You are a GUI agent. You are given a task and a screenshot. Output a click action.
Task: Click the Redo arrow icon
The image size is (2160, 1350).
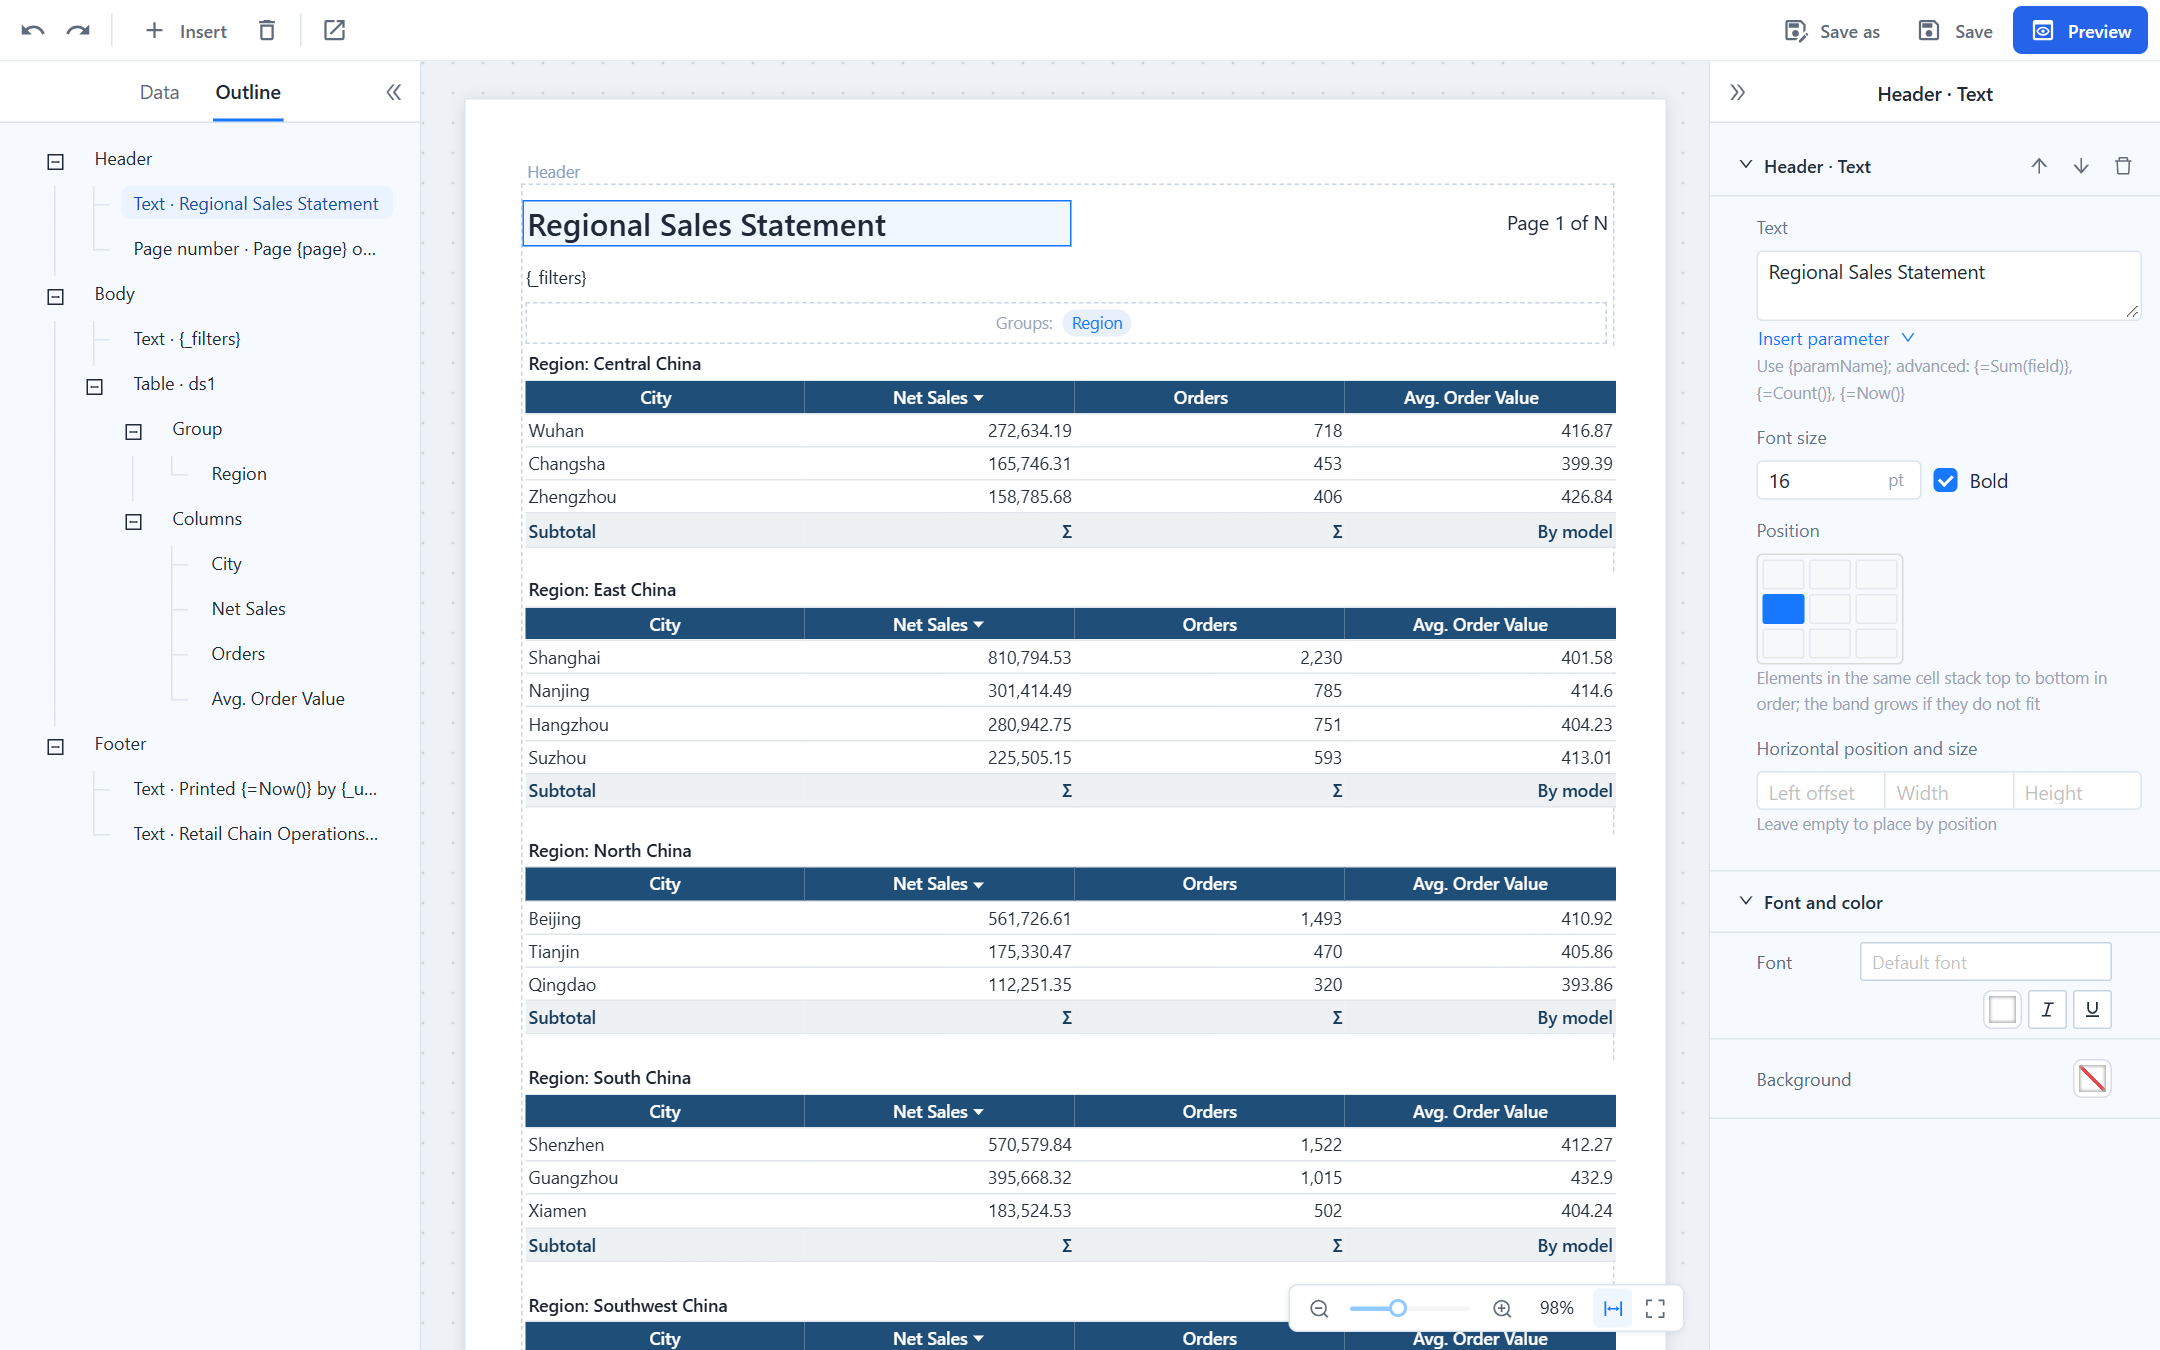click(78, 31)
